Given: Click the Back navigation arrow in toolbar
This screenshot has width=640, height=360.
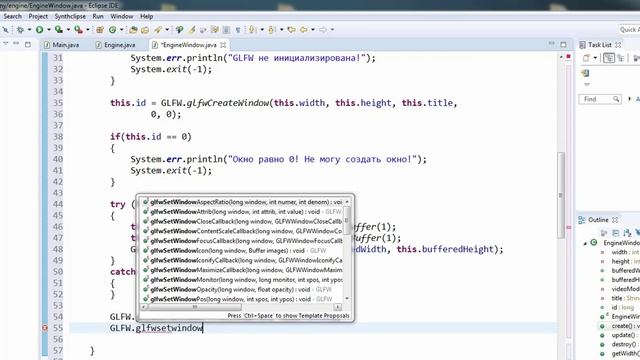Looking at the screenshot, I should (x=303, y=29).
